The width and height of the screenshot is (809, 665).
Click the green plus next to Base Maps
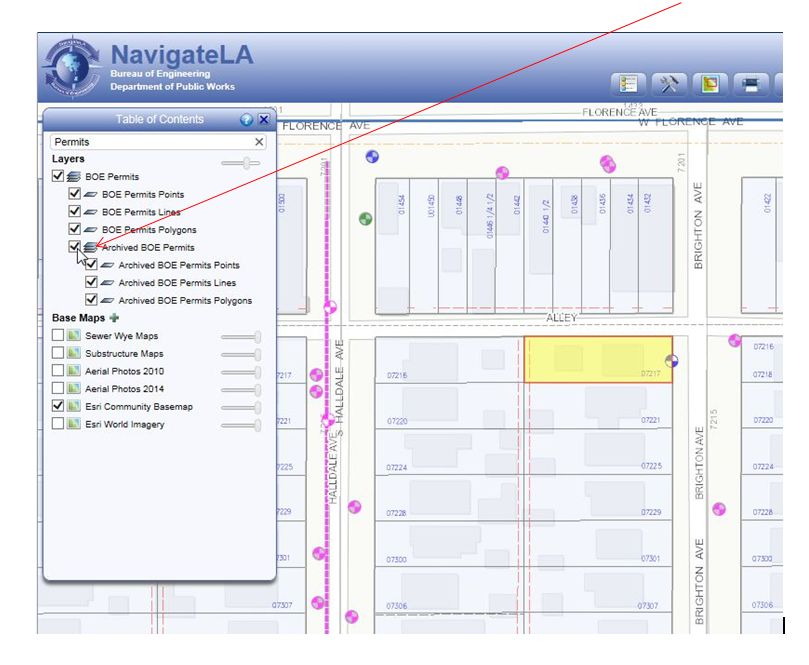[114, 318]
